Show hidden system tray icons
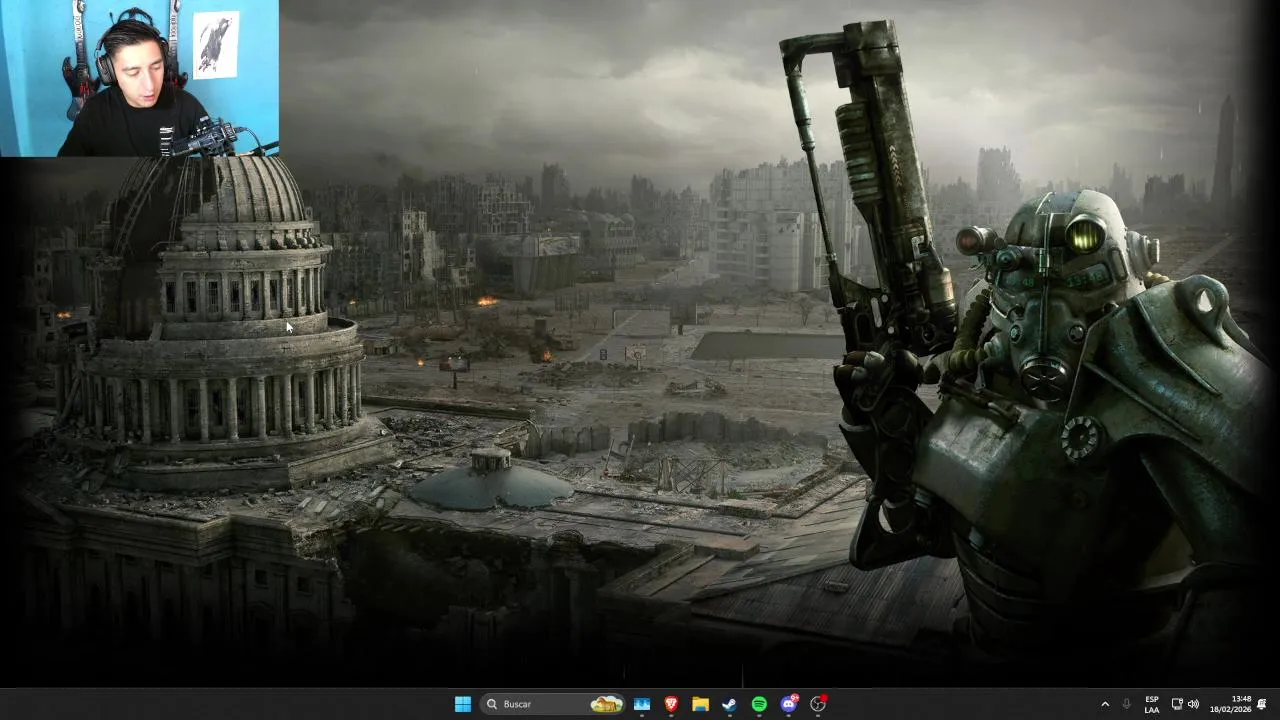 pyautogui.click(x=1105, y=704)
